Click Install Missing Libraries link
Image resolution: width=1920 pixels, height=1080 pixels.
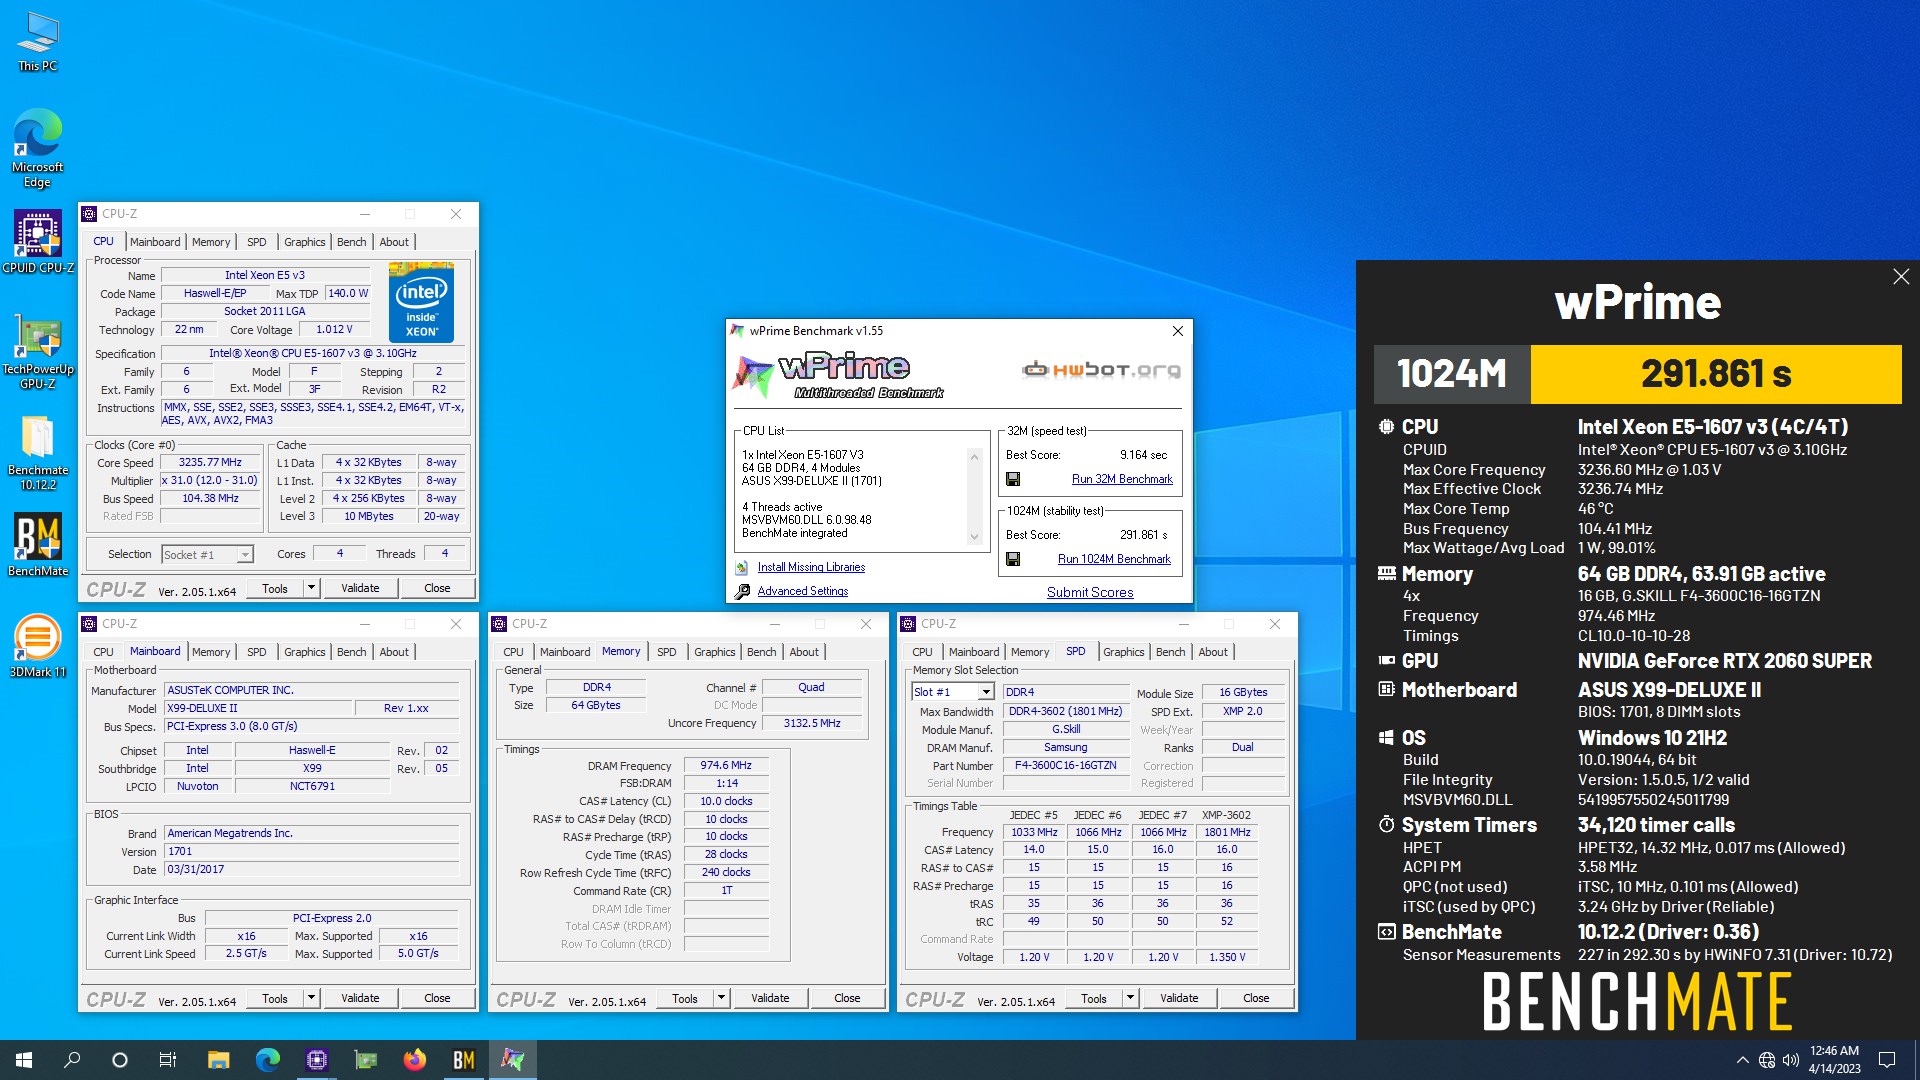tap(811, 567)
